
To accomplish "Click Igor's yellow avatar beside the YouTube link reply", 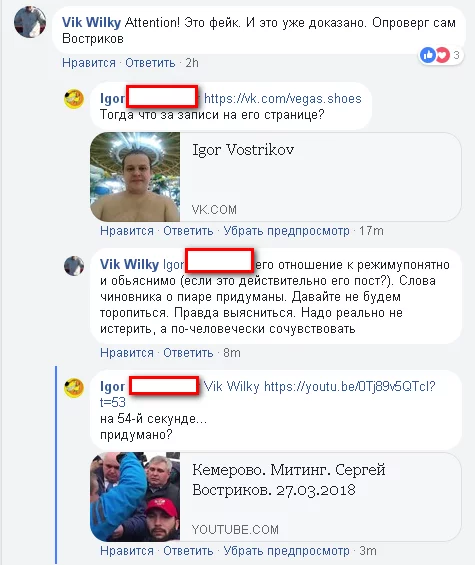I will coord(74,388).
